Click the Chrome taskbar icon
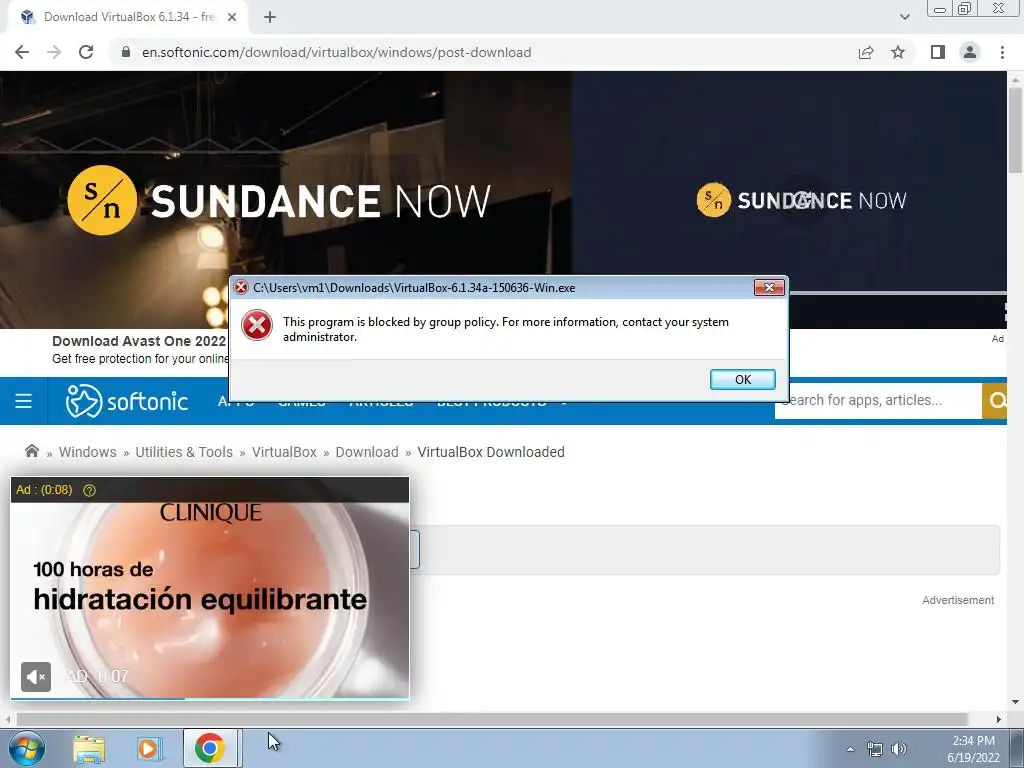 click(210, 748)
